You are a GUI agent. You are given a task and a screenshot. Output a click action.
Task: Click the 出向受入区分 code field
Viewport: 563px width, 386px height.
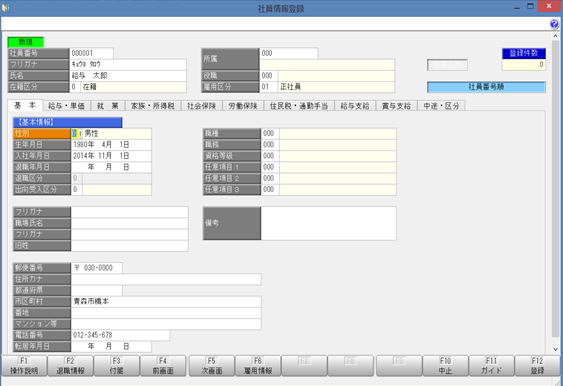(76, 190)
